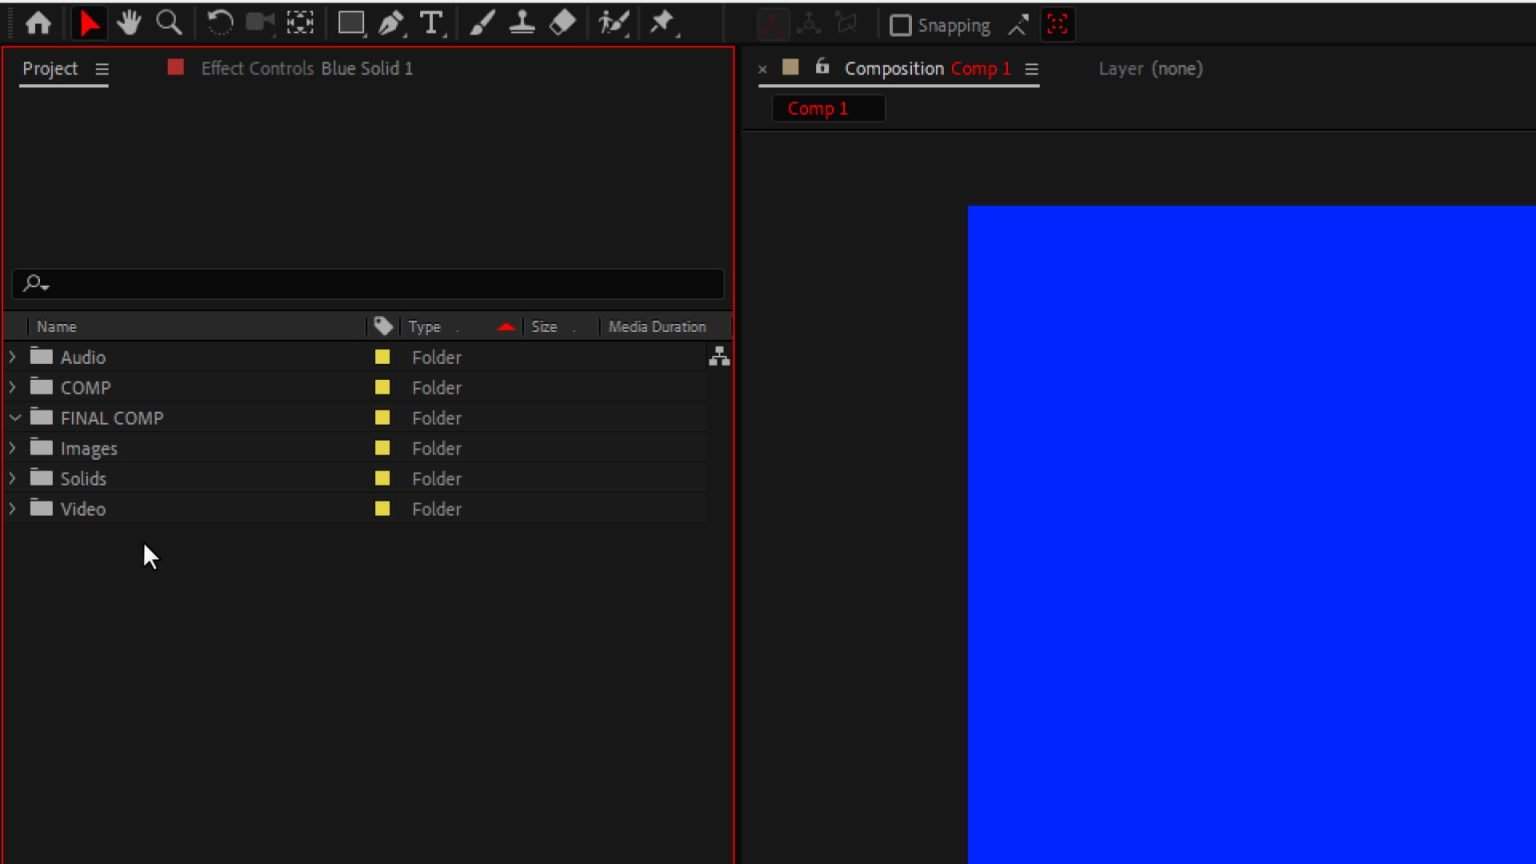The width and height of the screenshot is (1536, 864).
Task: Toggle snap along edges beyond layer boundaries
Action: (1019, 25)
